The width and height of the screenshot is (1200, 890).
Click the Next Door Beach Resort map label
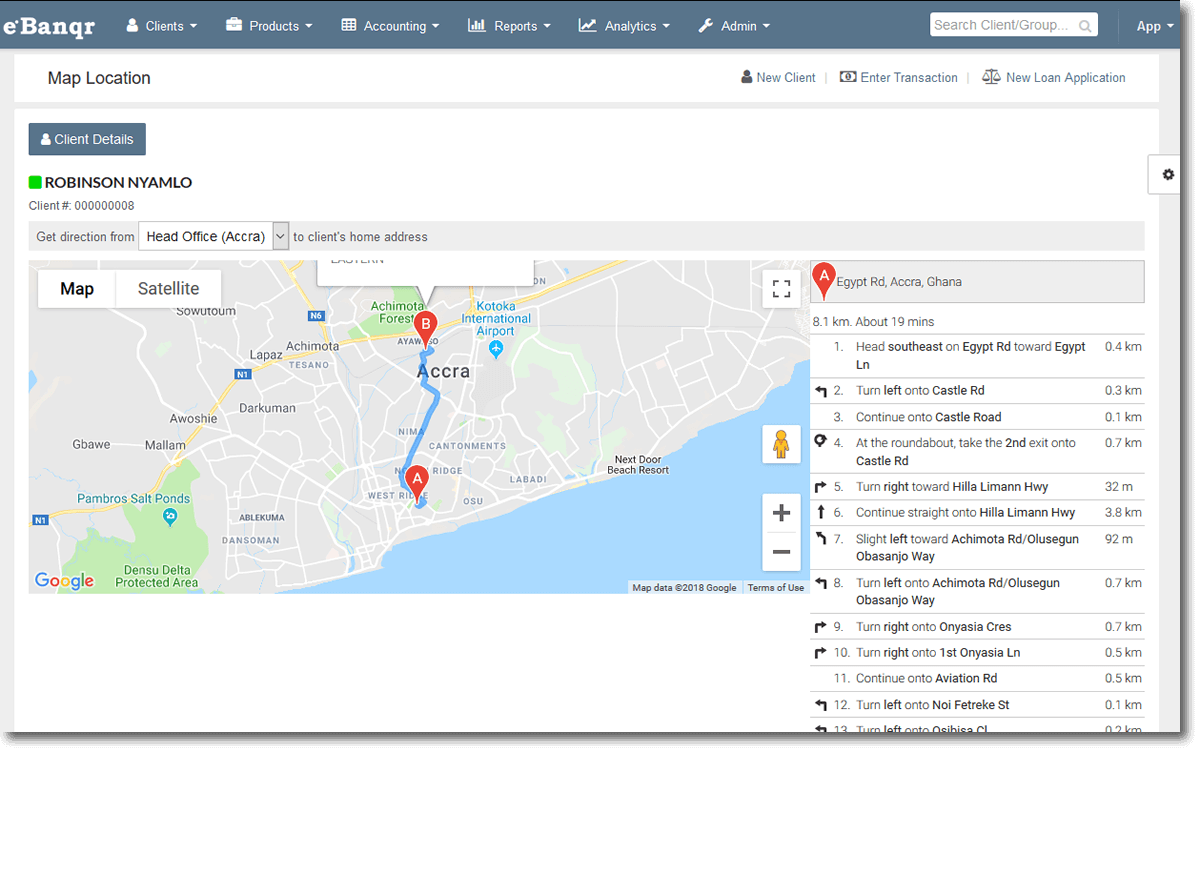(638, 465)
